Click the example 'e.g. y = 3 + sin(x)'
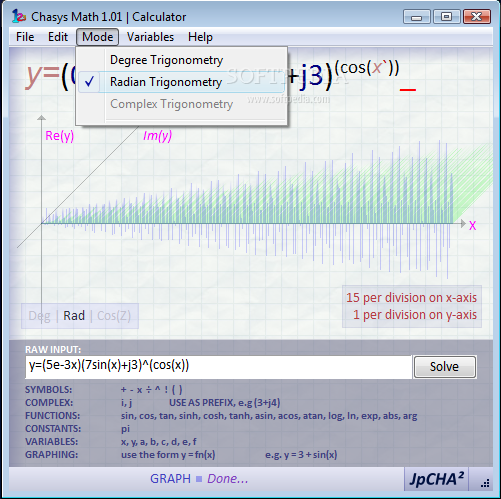 click(x=301, y=455)
